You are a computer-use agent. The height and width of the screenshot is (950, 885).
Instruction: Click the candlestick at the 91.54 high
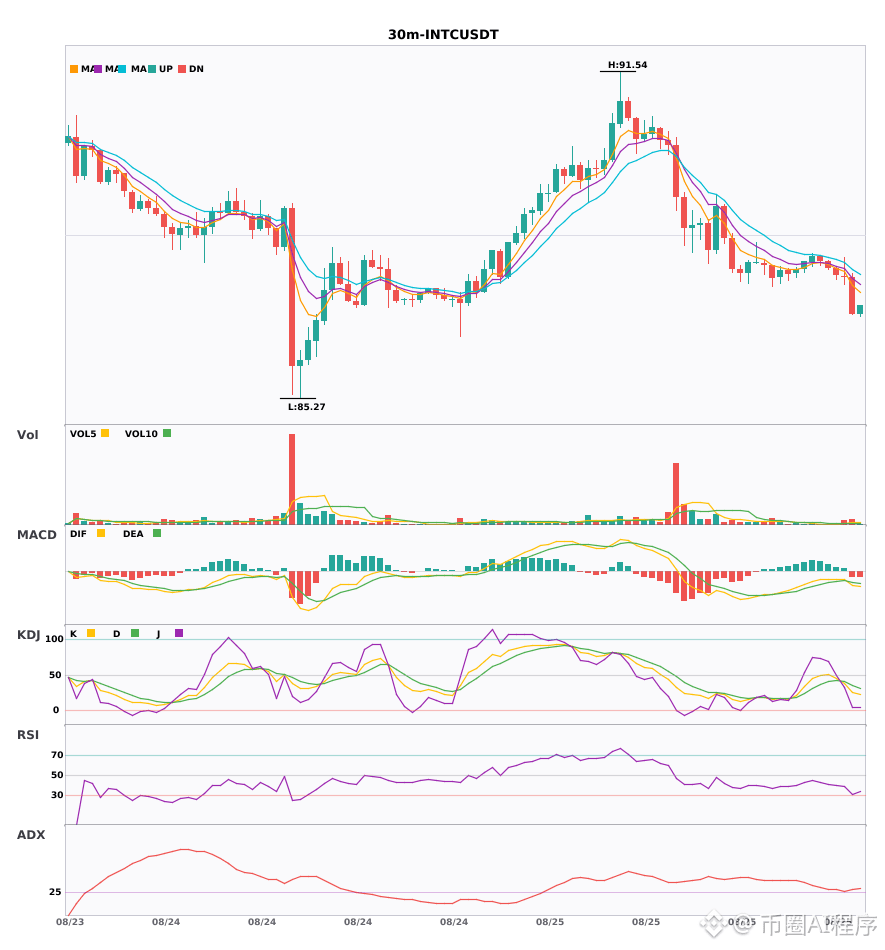620,100
